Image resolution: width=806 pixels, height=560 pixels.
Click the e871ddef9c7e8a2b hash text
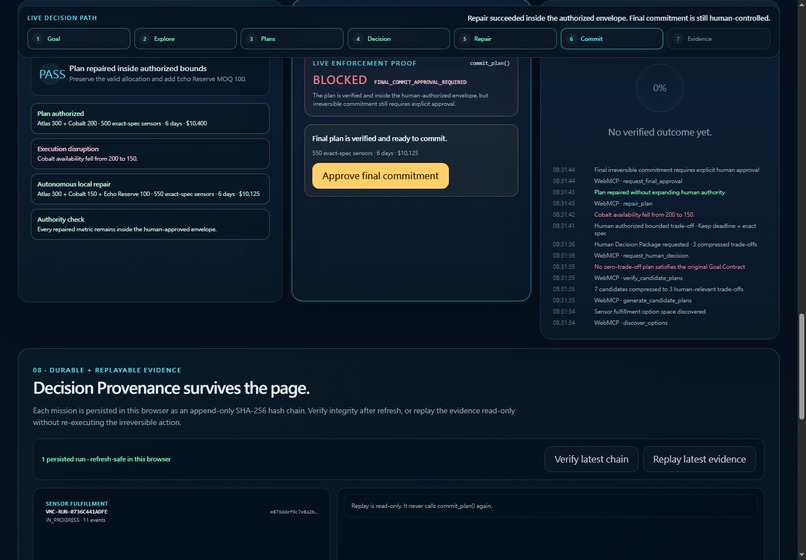(x=294, y=512)
